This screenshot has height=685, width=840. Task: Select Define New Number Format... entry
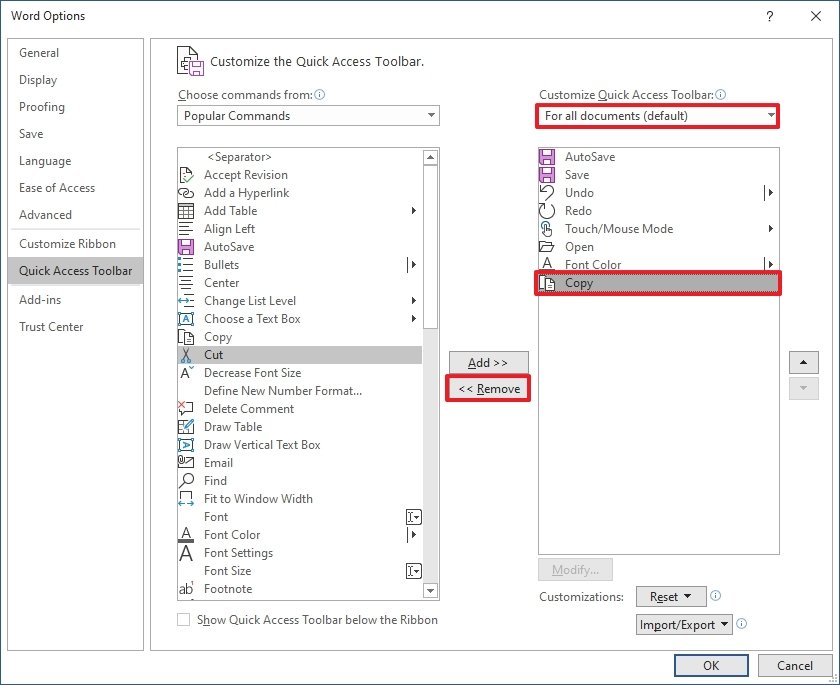(300, 391)
